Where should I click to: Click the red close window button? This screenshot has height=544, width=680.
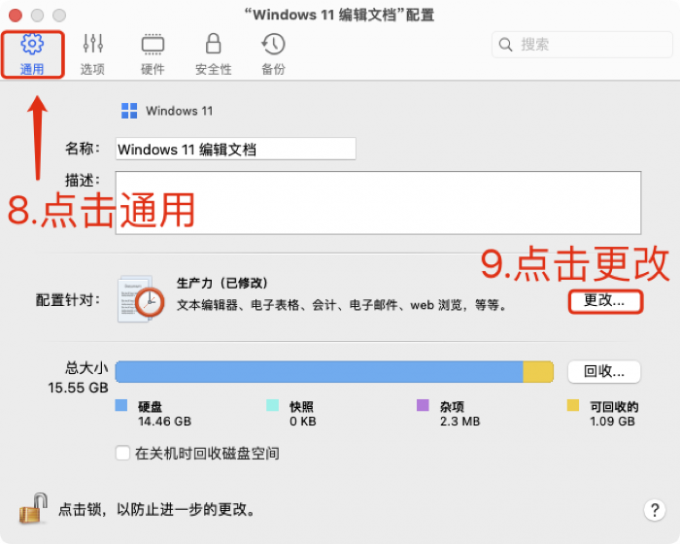16,15
